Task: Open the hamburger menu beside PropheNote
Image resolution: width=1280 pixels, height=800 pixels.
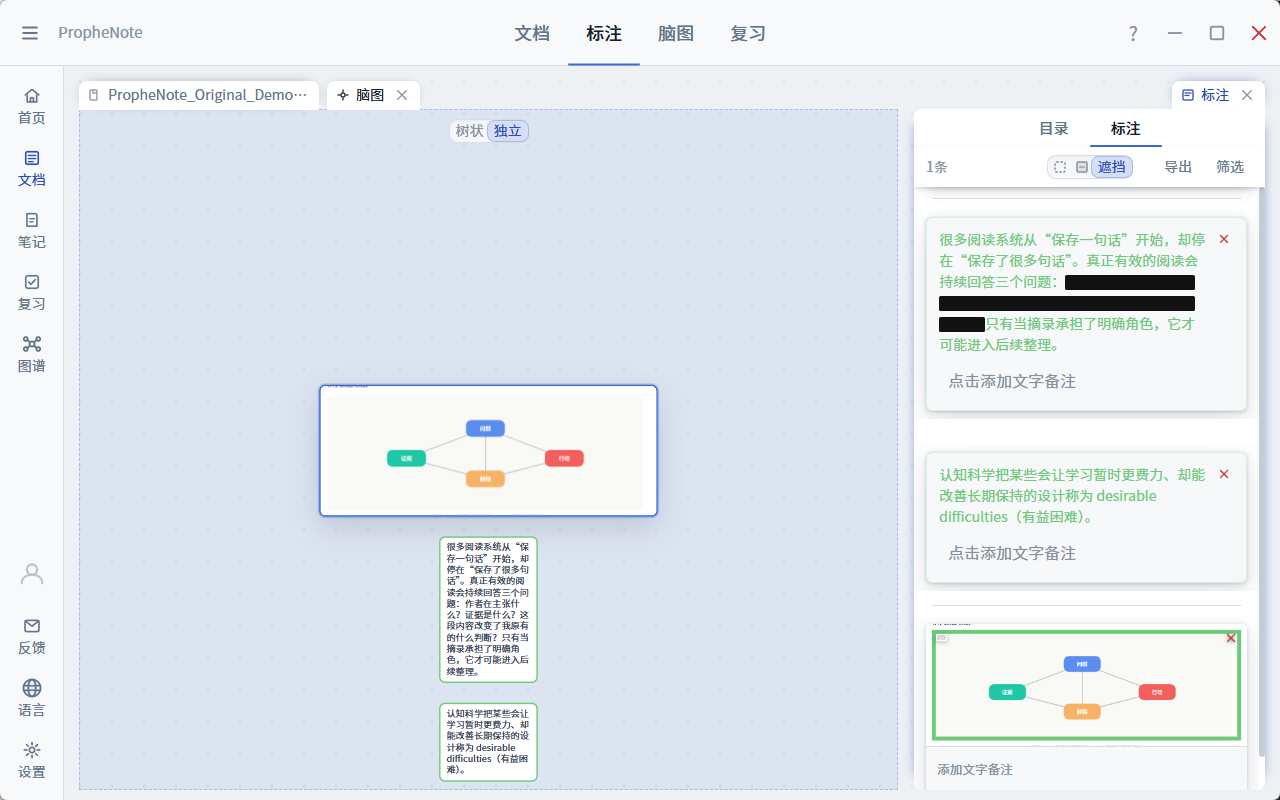Action: pos(30,33)
